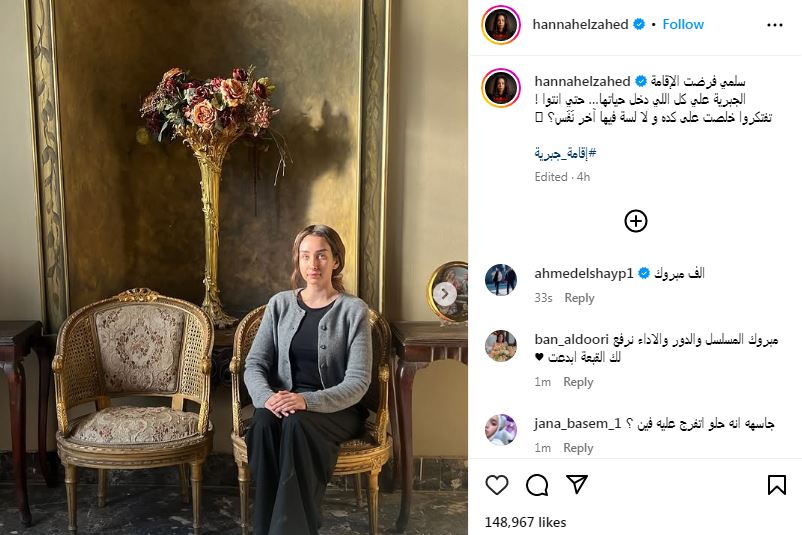Image resolution: width=802 pixels, height=535 pixels.
Task: Open ban_aldoori's profile avatar
Action: pos(501,346)
